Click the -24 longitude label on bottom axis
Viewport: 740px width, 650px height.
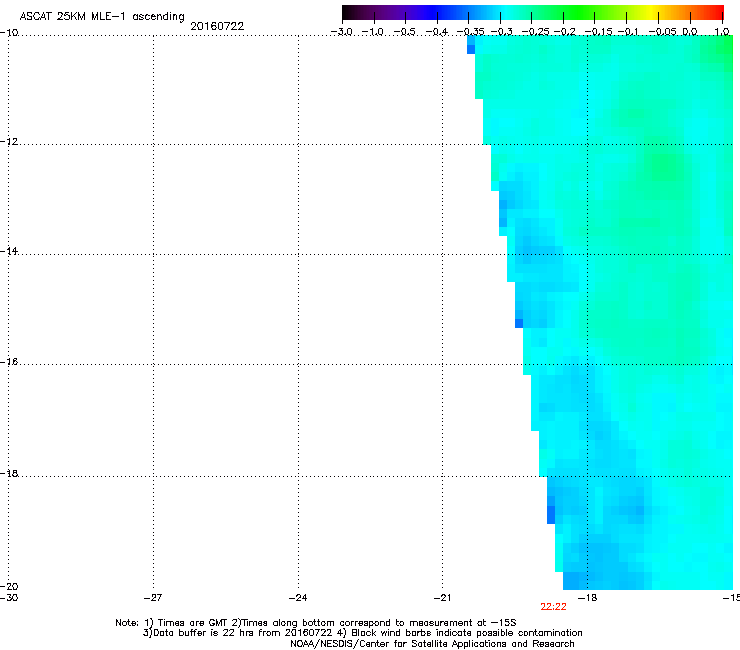click(x=298, y=598)
